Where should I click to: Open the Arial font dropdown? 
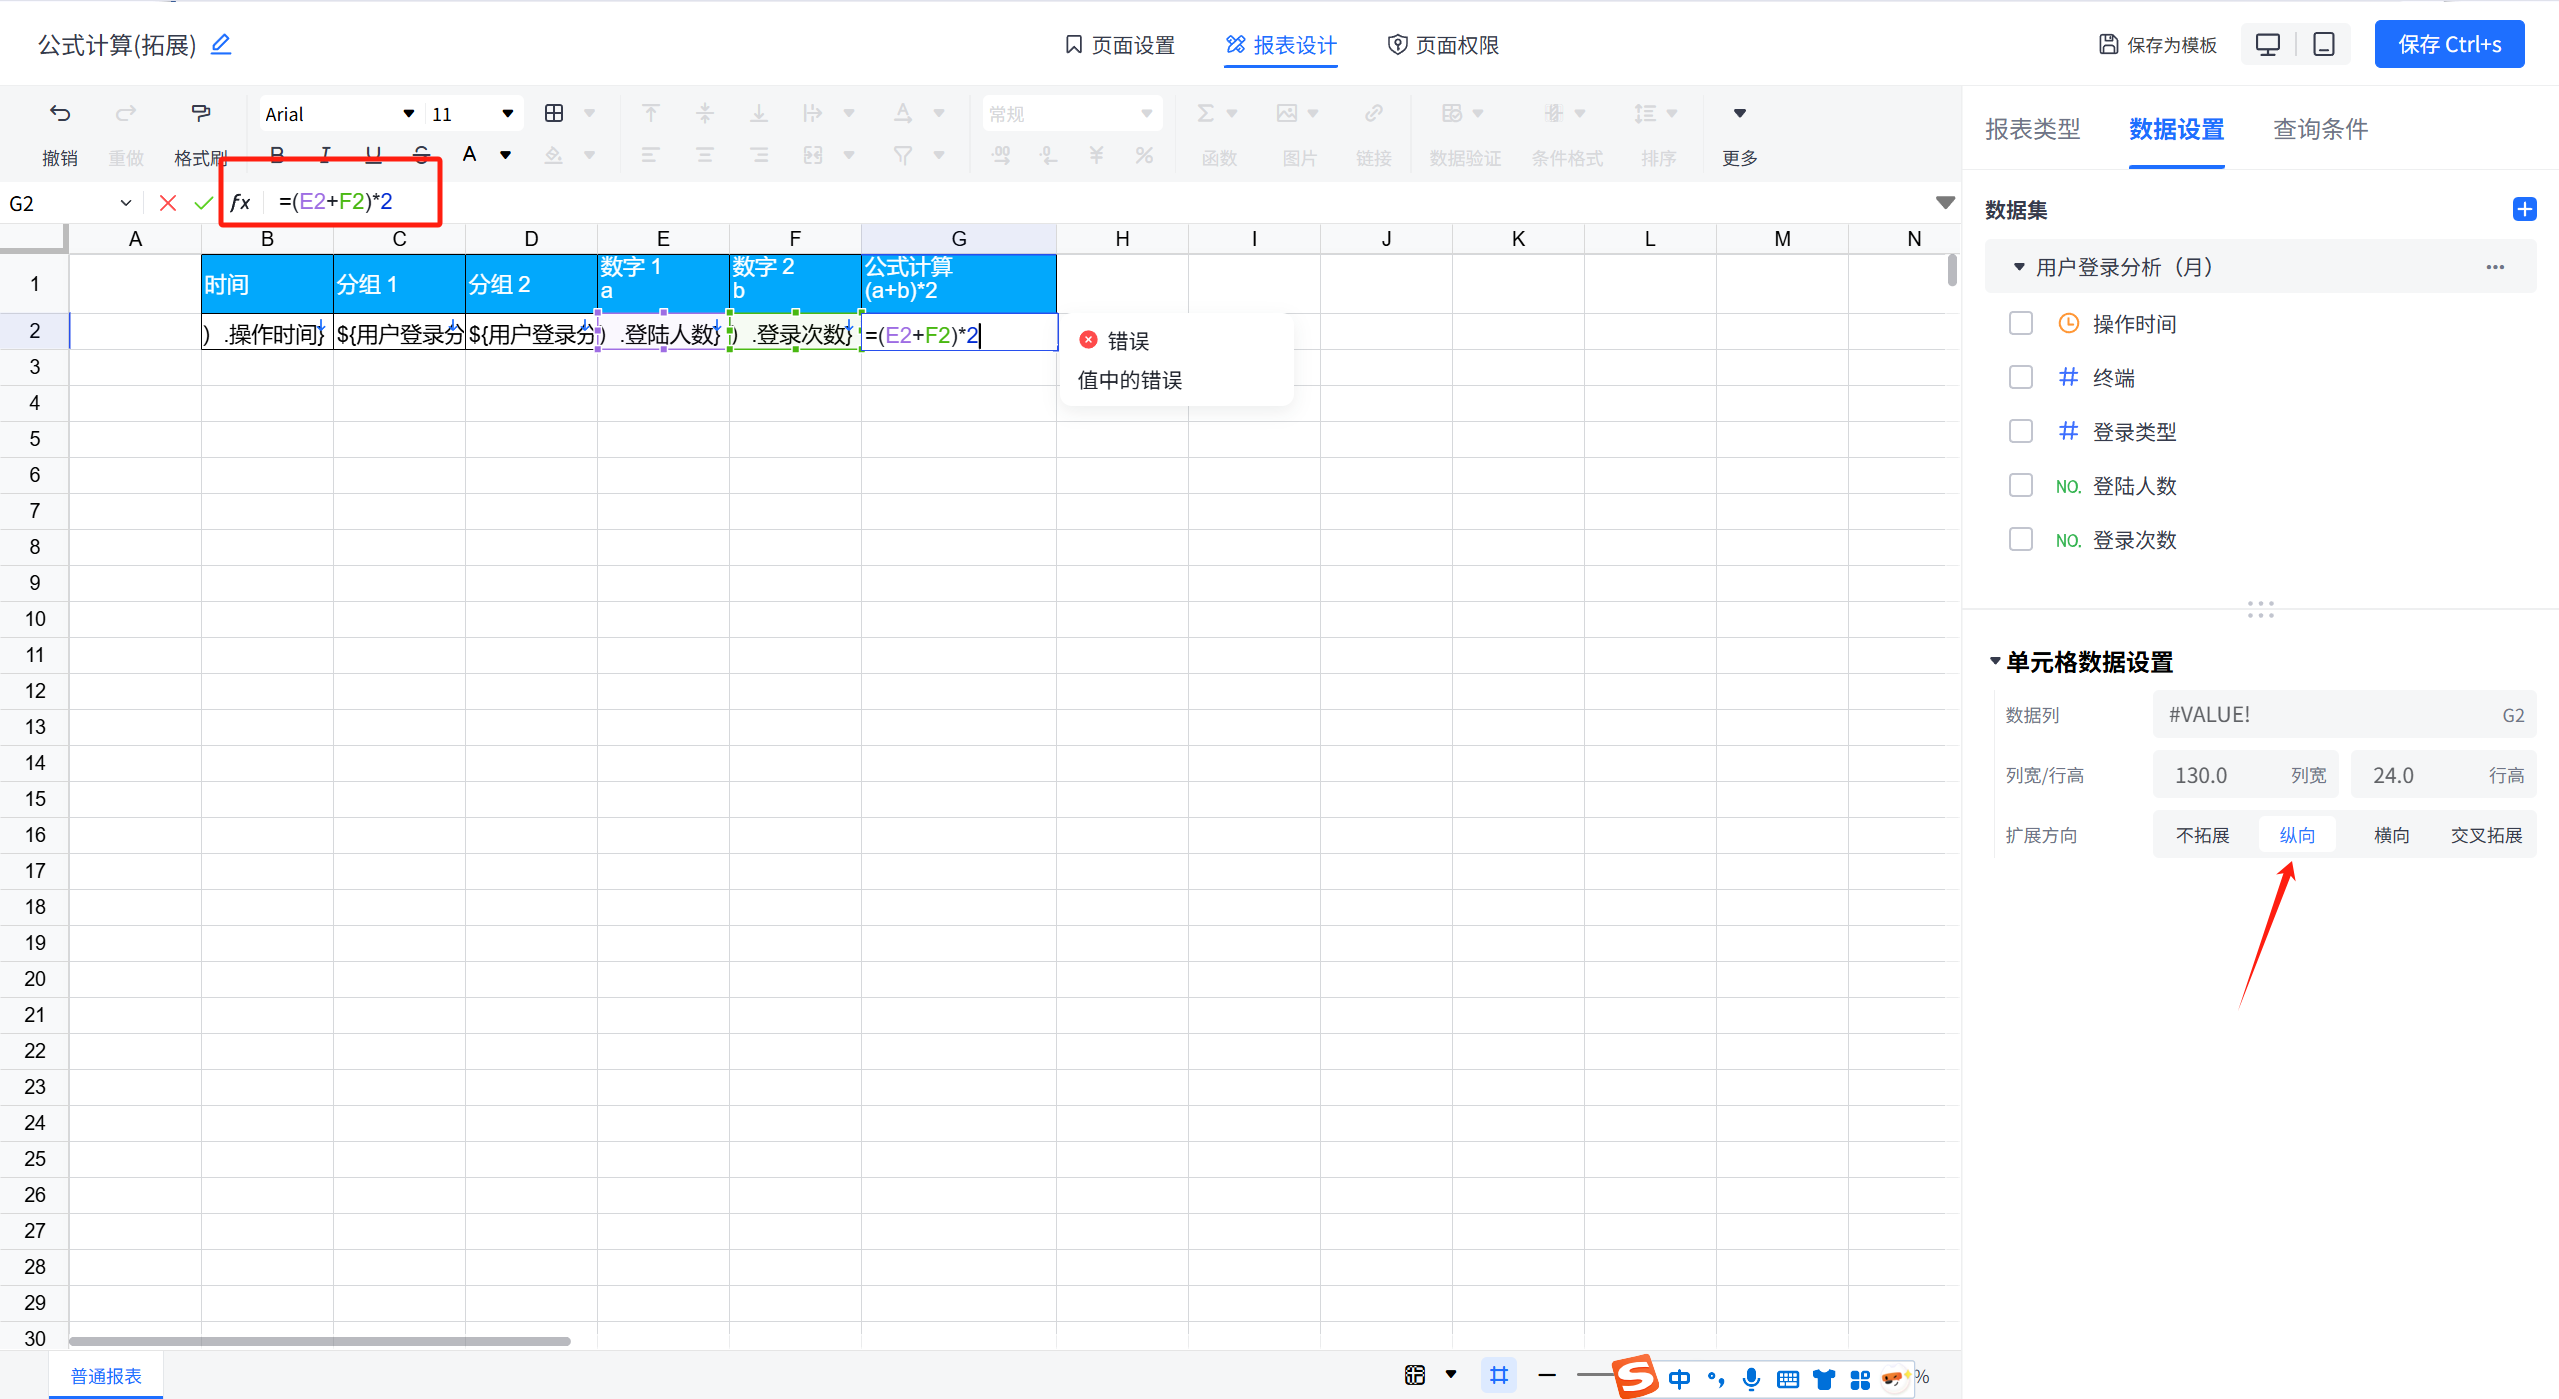(x=408, y=114)
